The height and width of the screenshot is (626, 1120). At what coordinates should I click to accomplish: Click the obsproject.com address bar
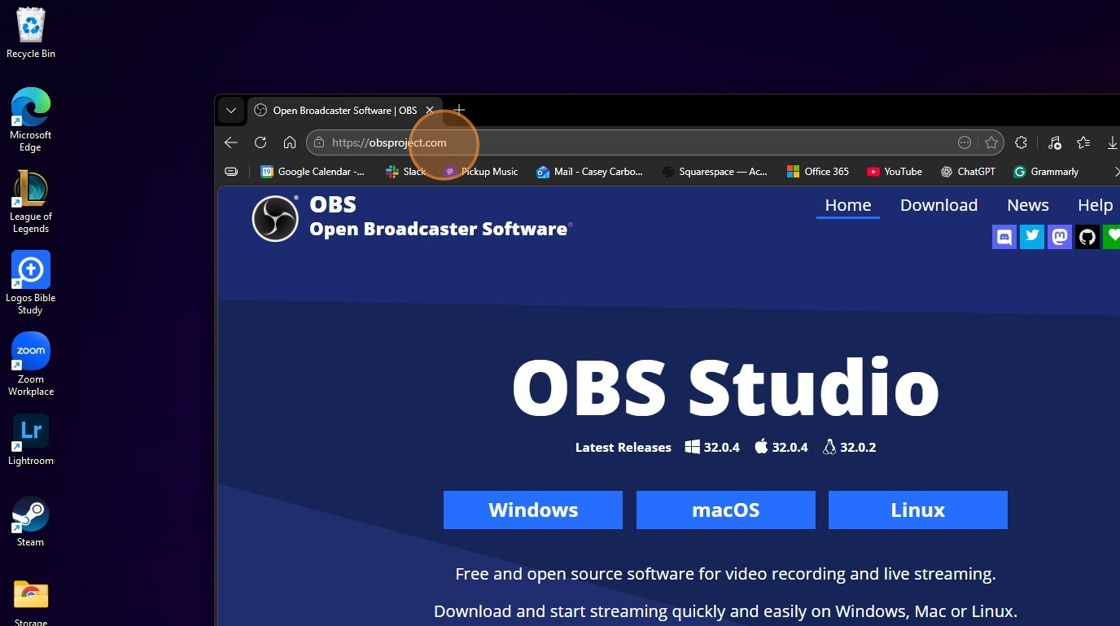pos(655,142)
